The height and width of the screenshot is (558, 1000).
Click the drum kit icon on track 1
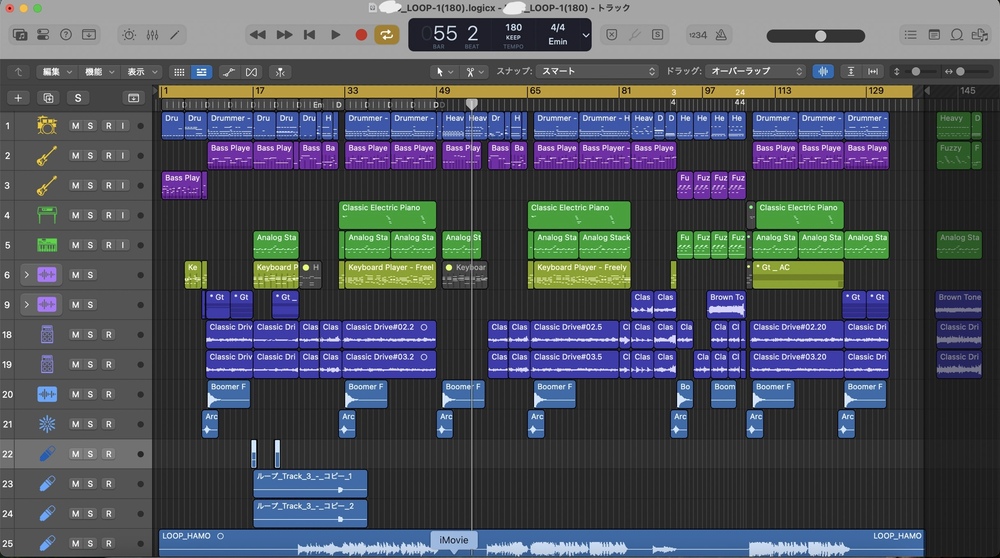click(x=46, y=125)
